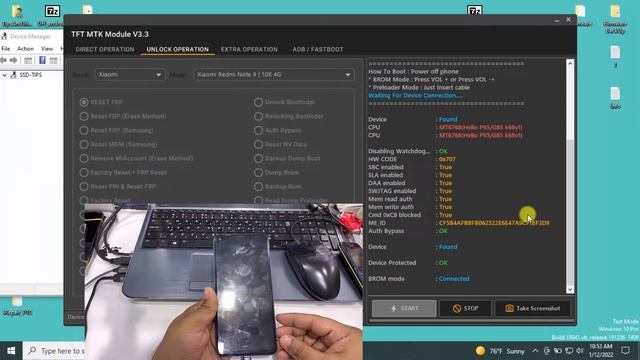Select Remove MiAccount (Erase Method)

(84, 158)
